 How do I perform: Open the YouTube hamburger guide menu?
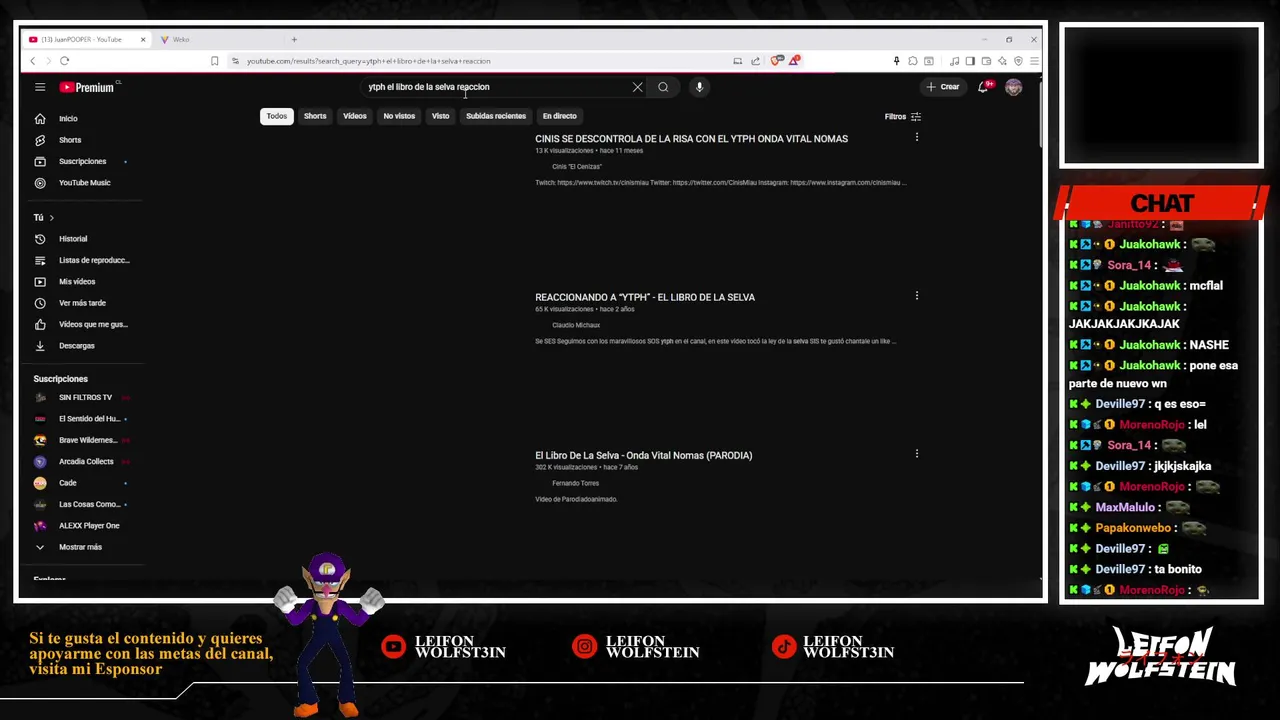click(x=40, y=87)
